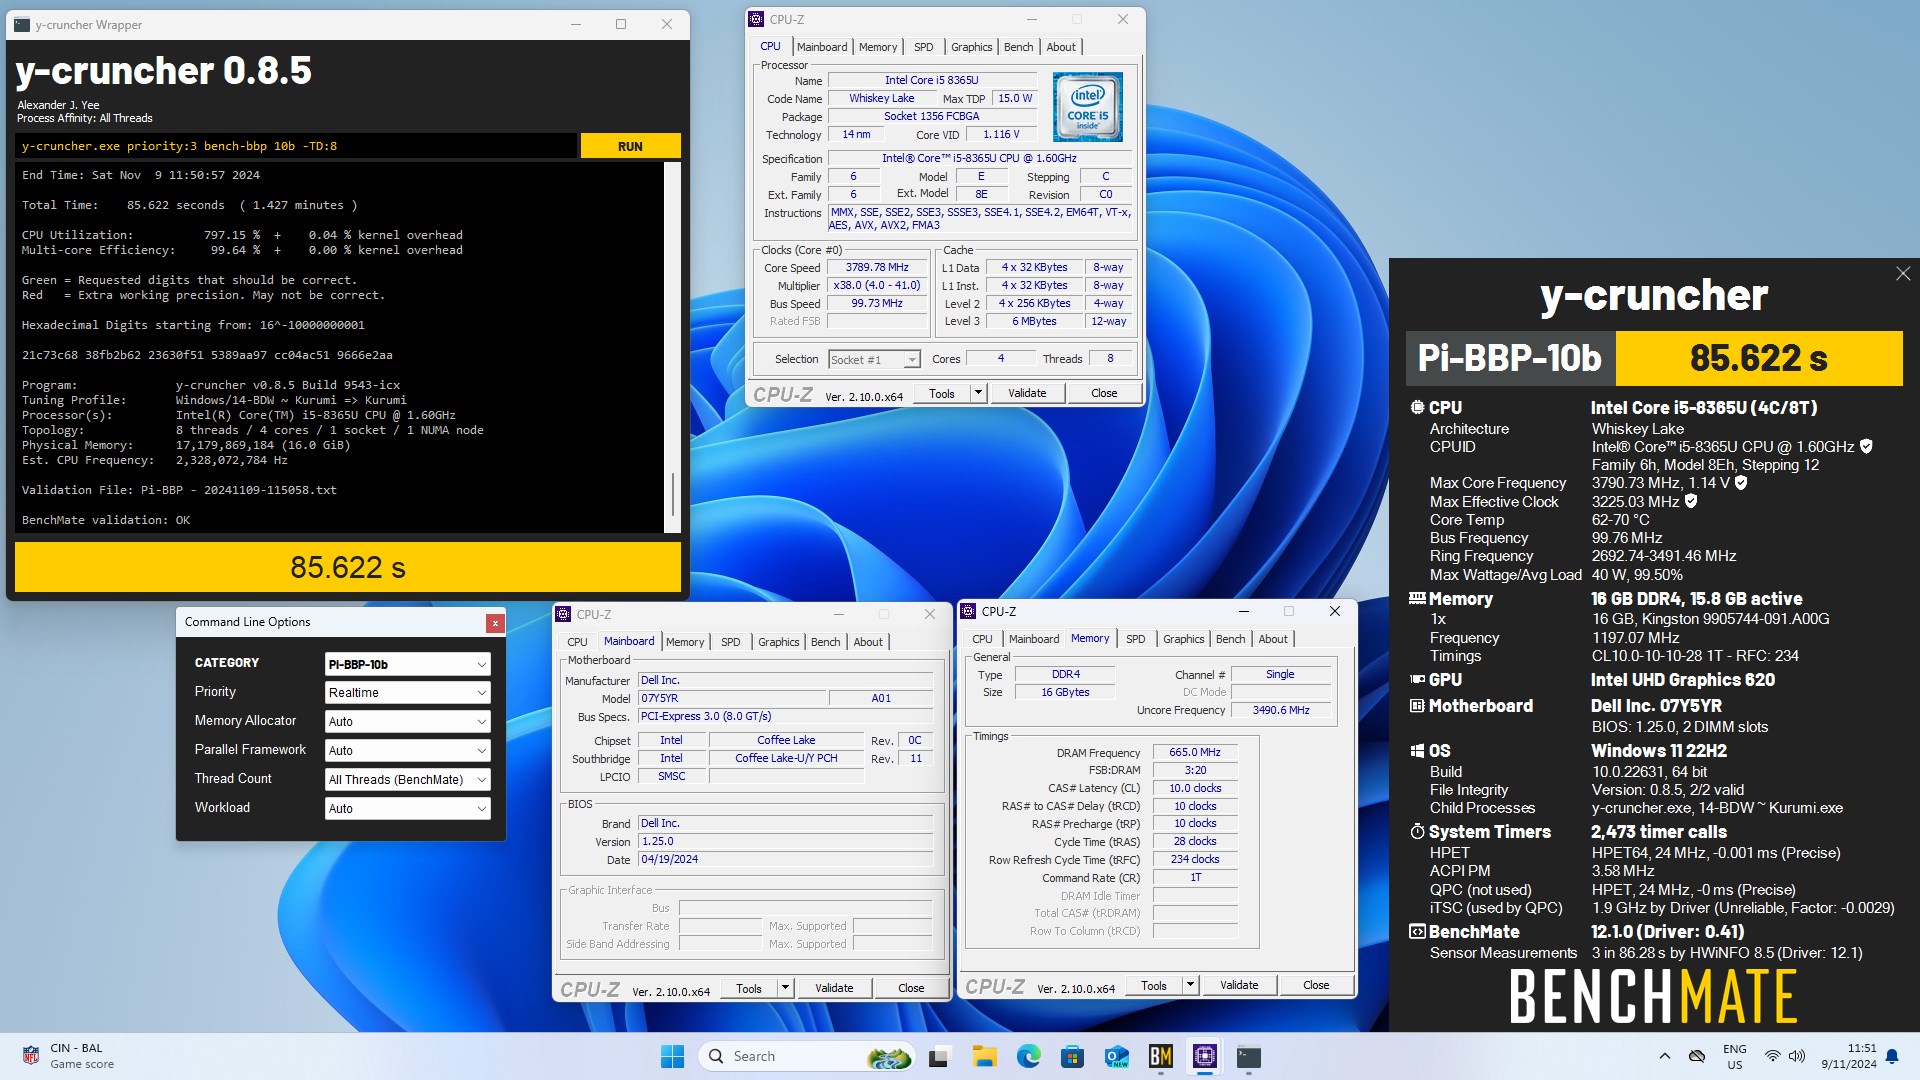The image size is (1920, 1080).
Task: Expand Tools arrow in Mainboard CPU-Z window
Action: tap(785, 989)
